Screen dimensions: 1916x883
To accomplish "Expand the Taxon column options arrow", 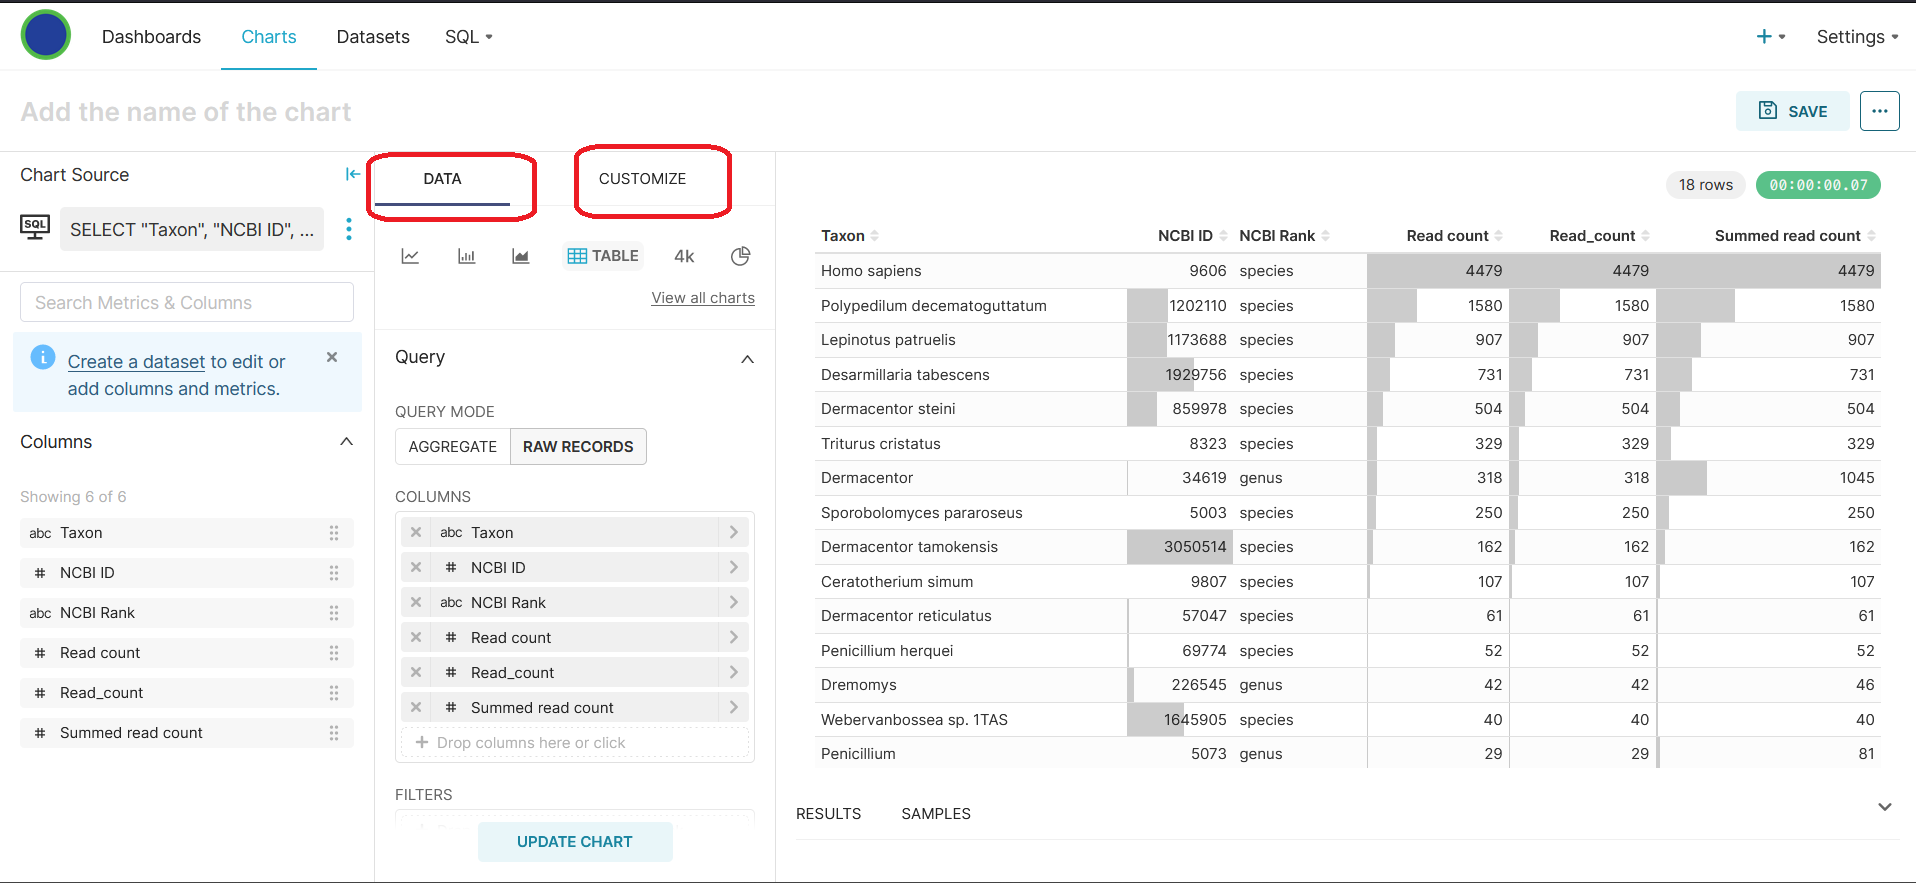I will click(x=733, y=532).
